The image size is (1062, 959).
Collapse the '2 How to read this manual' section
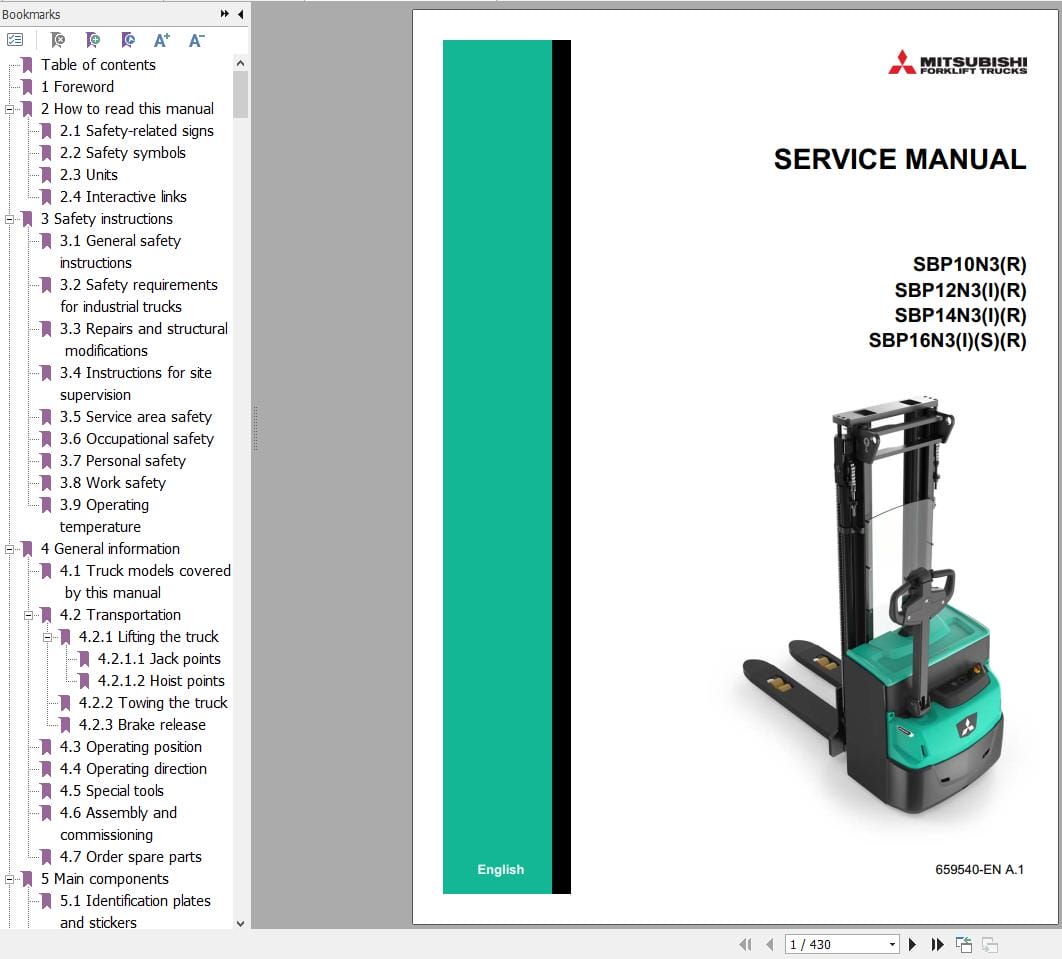coord(9,108)
